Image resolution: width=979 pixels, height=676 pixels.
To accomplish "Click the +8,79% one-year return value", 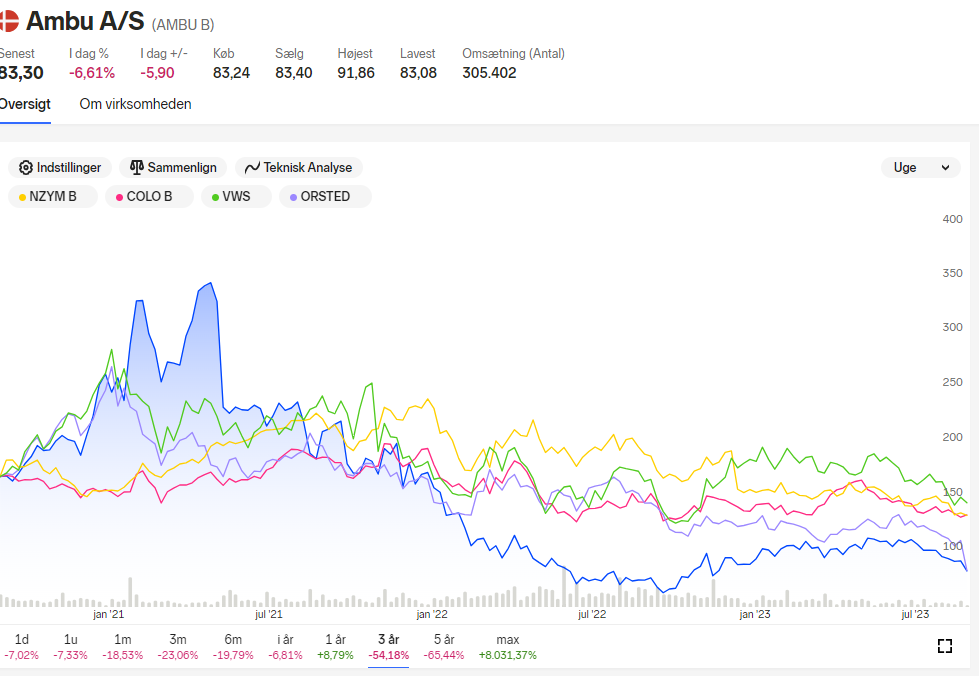I will click(x=335, y=655).
